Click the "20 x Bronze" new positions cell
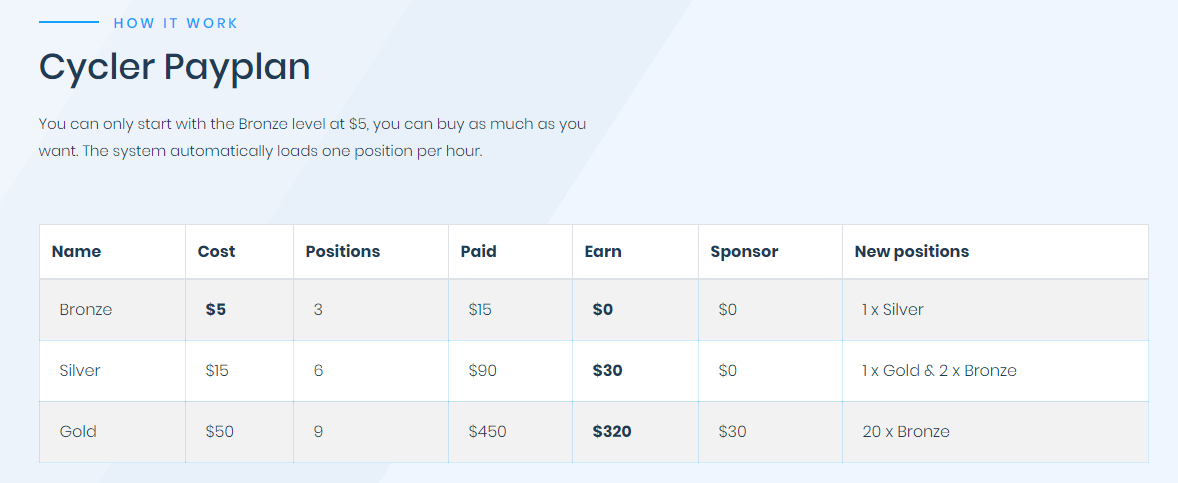This screenshot has width=1178, height=483. [906, 432]
